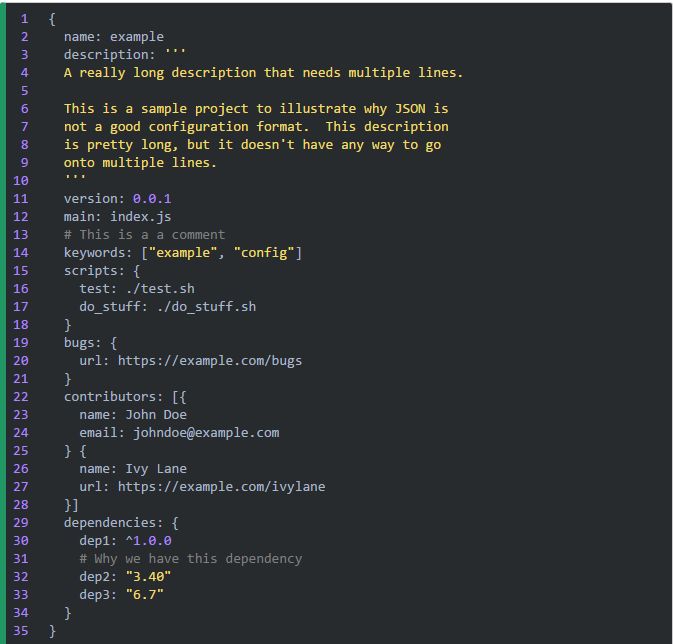Place cursor on version number 0.0.1
This screenshot has height=644, width=673.
tap(152, 198)
